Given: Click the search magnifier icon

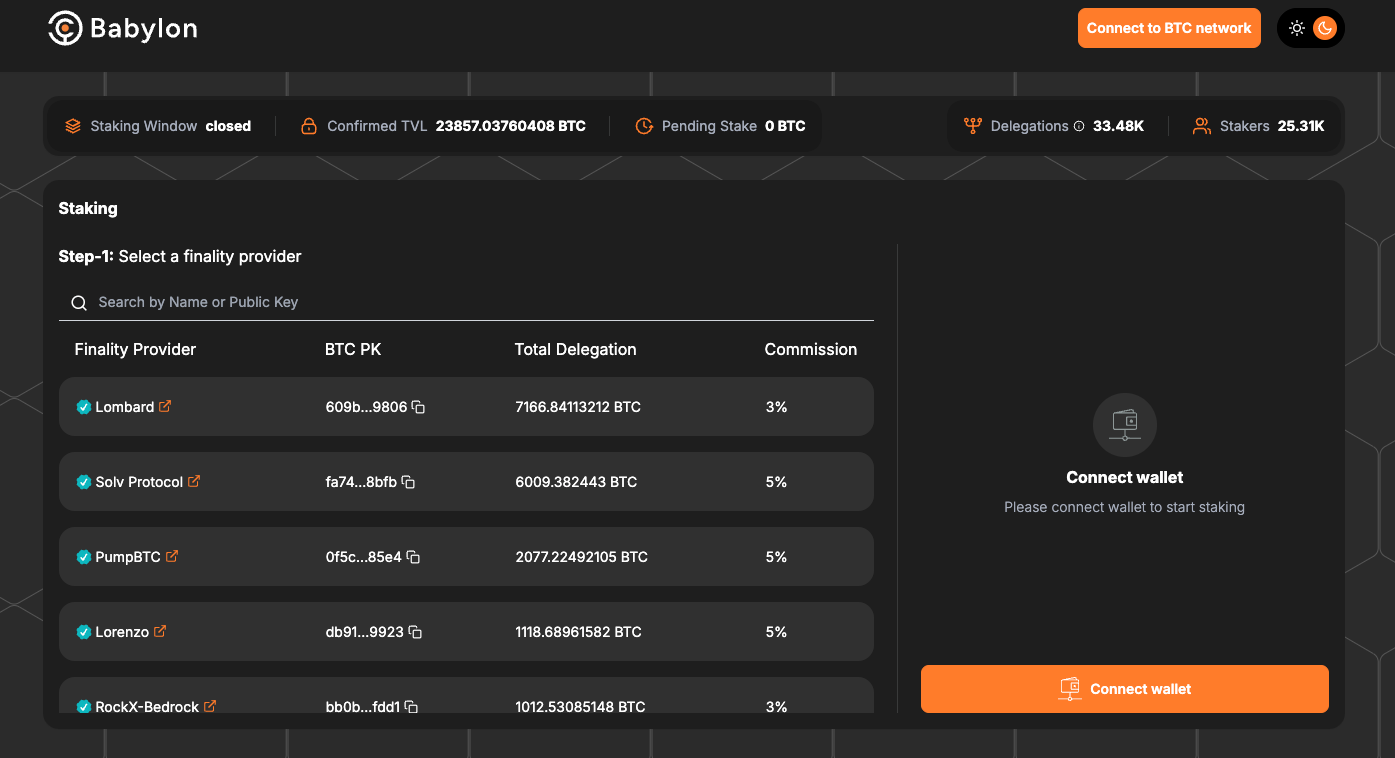Looking at the screenshot, I should (79, 303).
